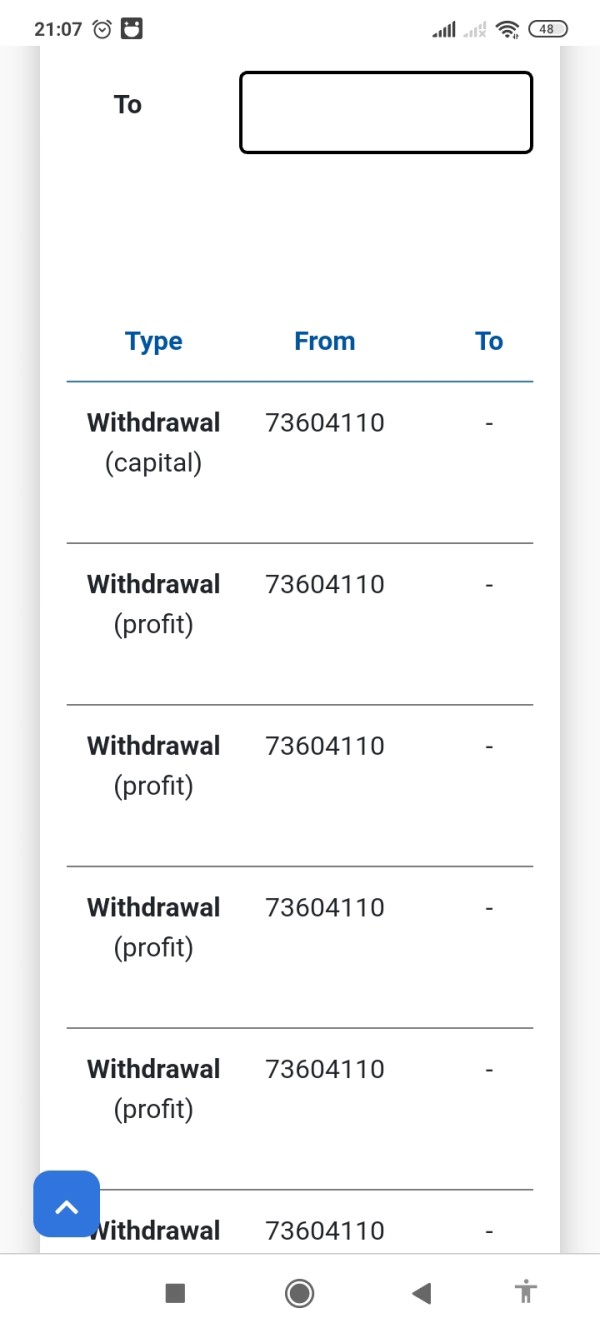
Task: Tap the 21:07 clock in status bar
Action: [58, 29]
